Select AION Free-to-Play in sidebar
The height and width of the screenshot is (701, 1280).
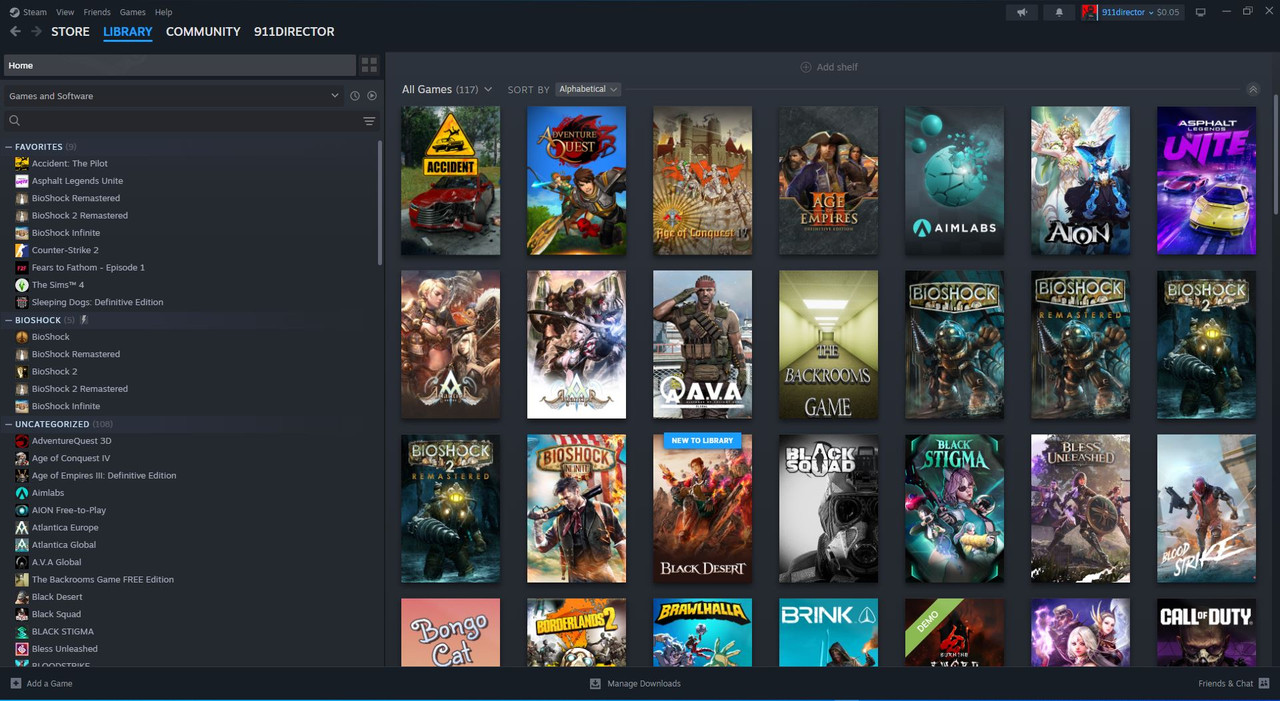(x=69, y=510)
